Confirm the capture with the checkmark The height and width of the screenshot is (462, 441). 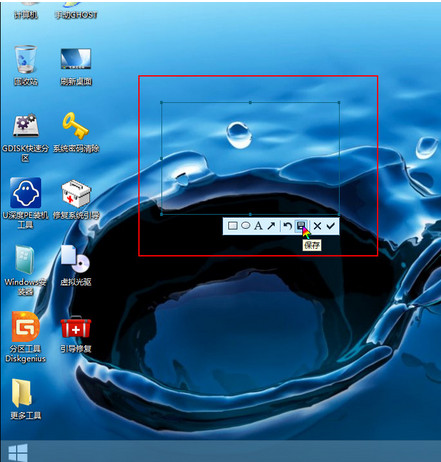[330, 226]
